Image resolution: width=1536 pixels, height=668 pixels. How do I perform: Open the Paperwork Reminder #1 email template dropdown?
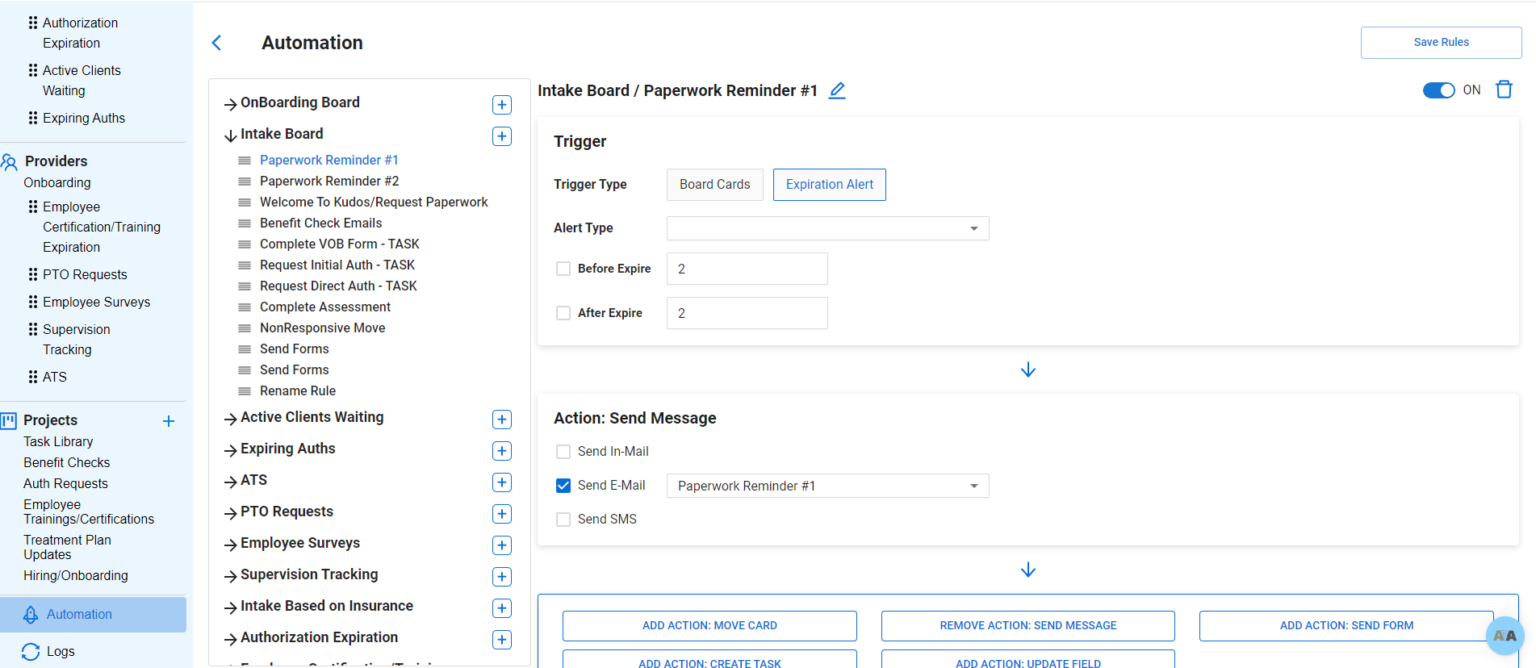point(827,485)
